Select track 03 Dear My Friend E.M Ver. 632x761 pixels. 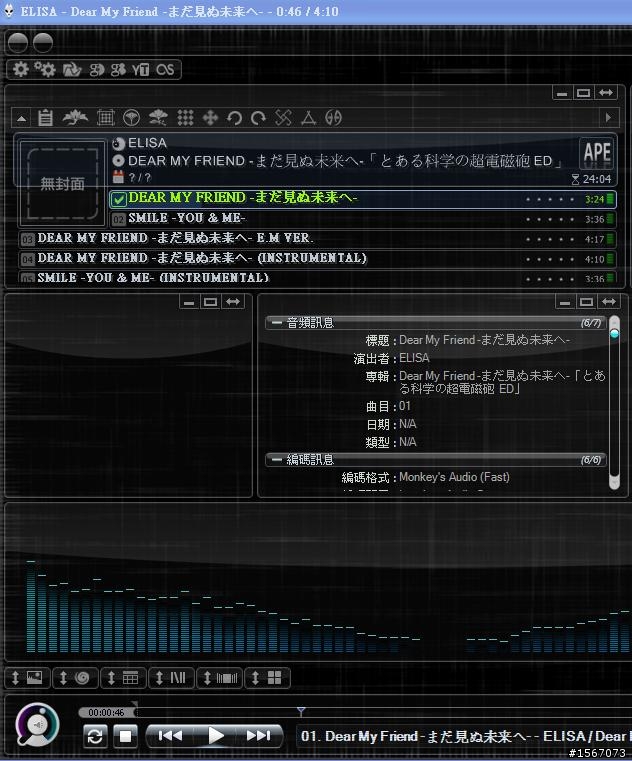pos(318,239)
